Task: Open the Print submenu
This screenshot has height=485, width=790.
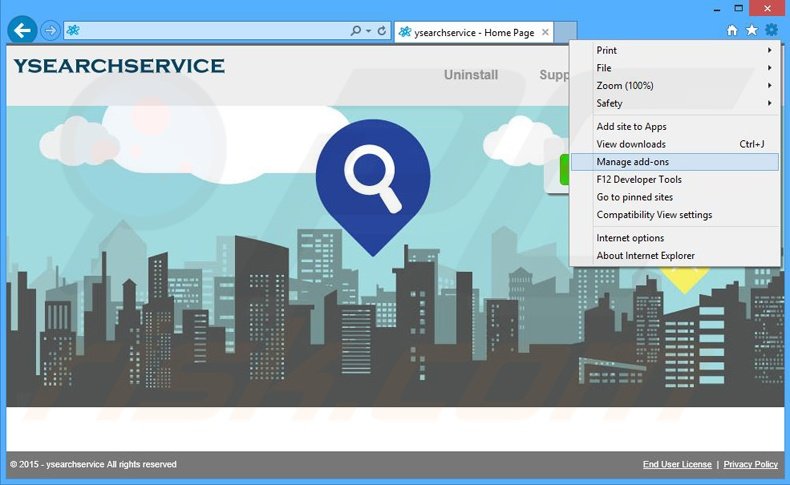Action: 675,50
